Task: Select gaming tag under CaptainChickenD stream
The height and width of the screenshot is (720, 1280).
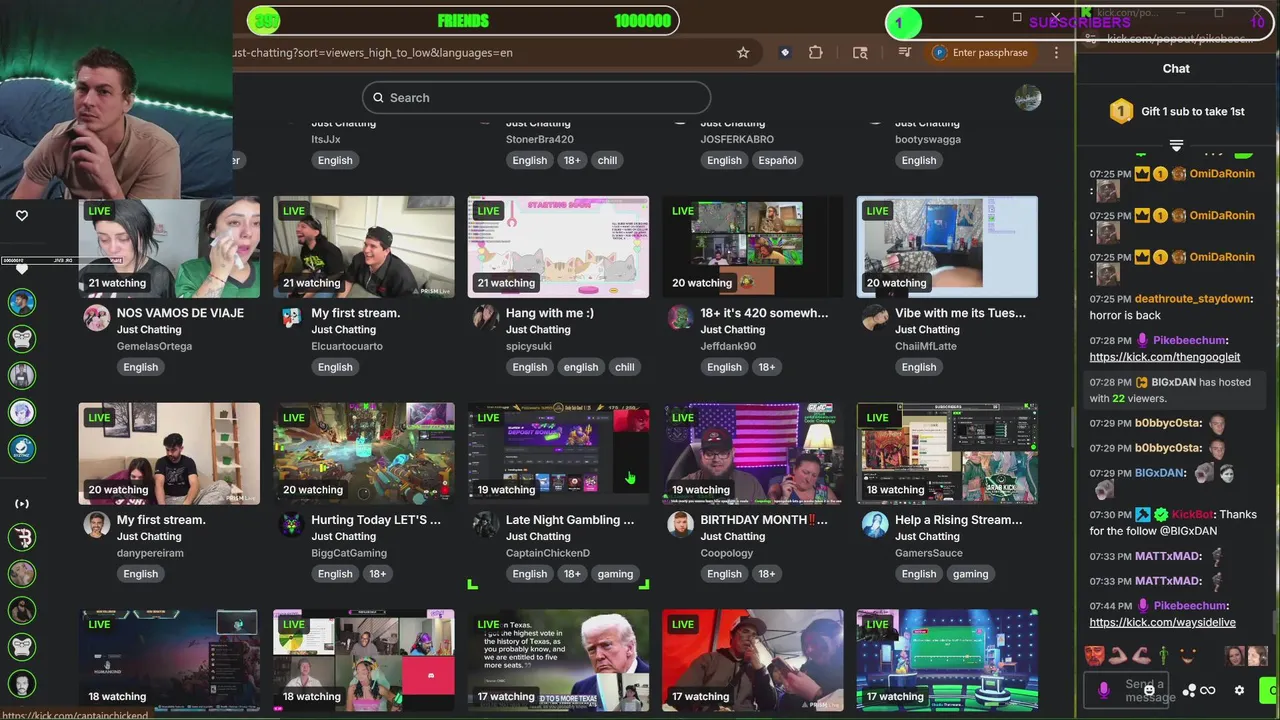Action: tap(615, 574)
